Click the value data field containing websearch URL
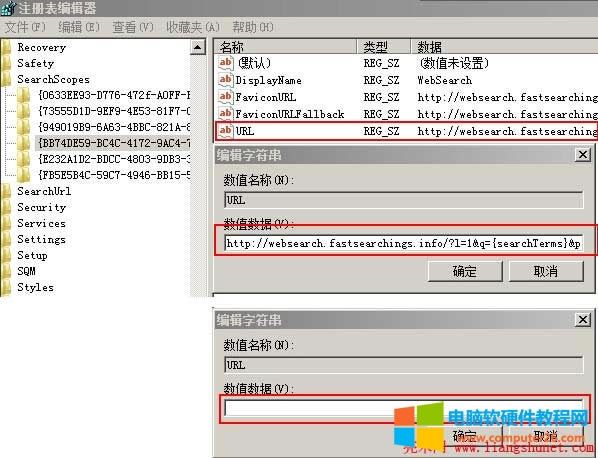 [403, 243]
